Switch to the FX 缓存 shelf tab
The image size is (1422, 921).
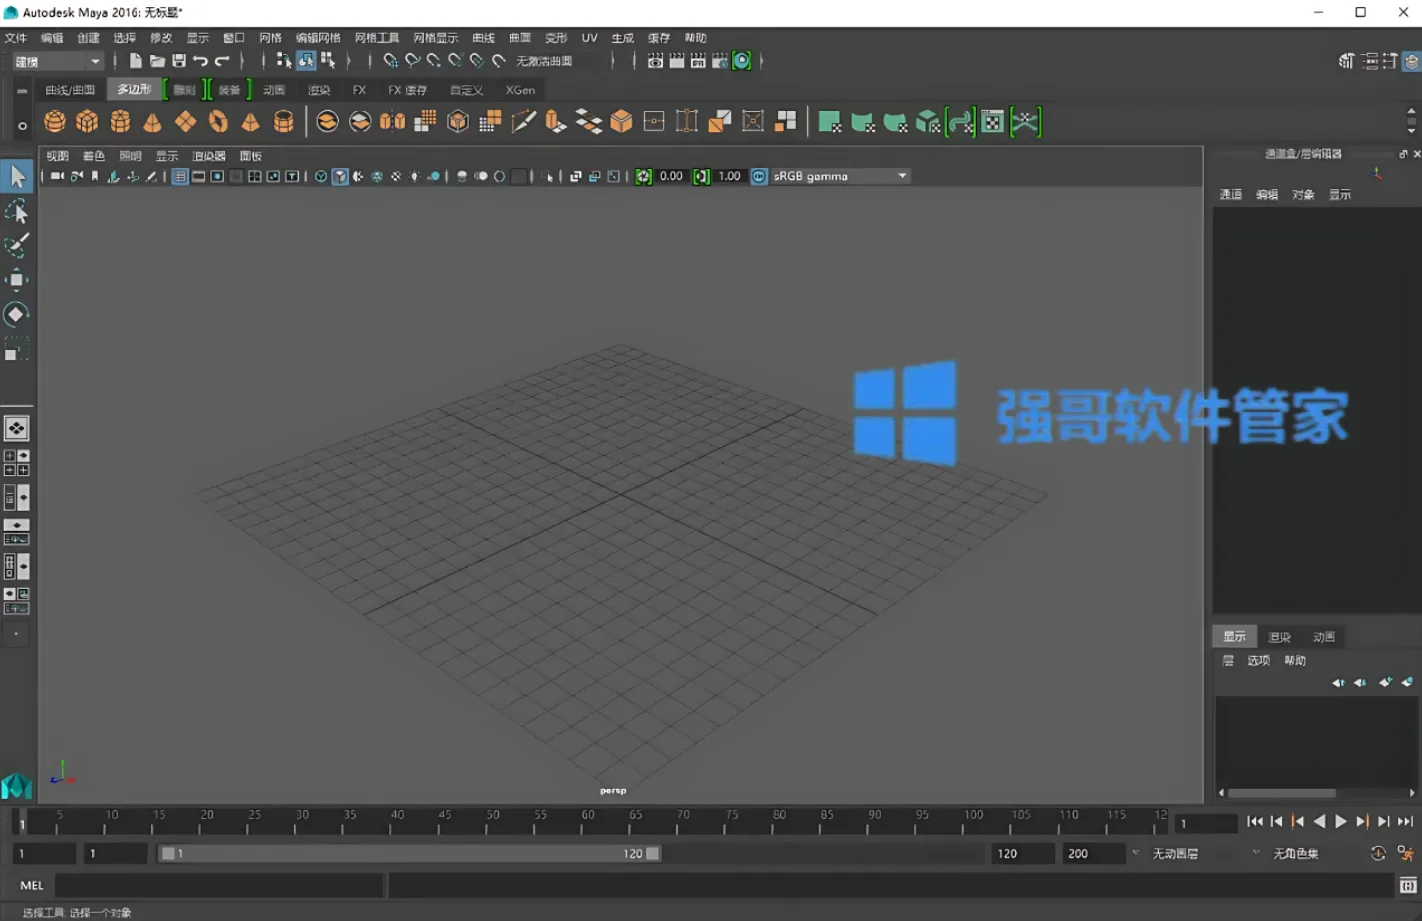[408, 90]
